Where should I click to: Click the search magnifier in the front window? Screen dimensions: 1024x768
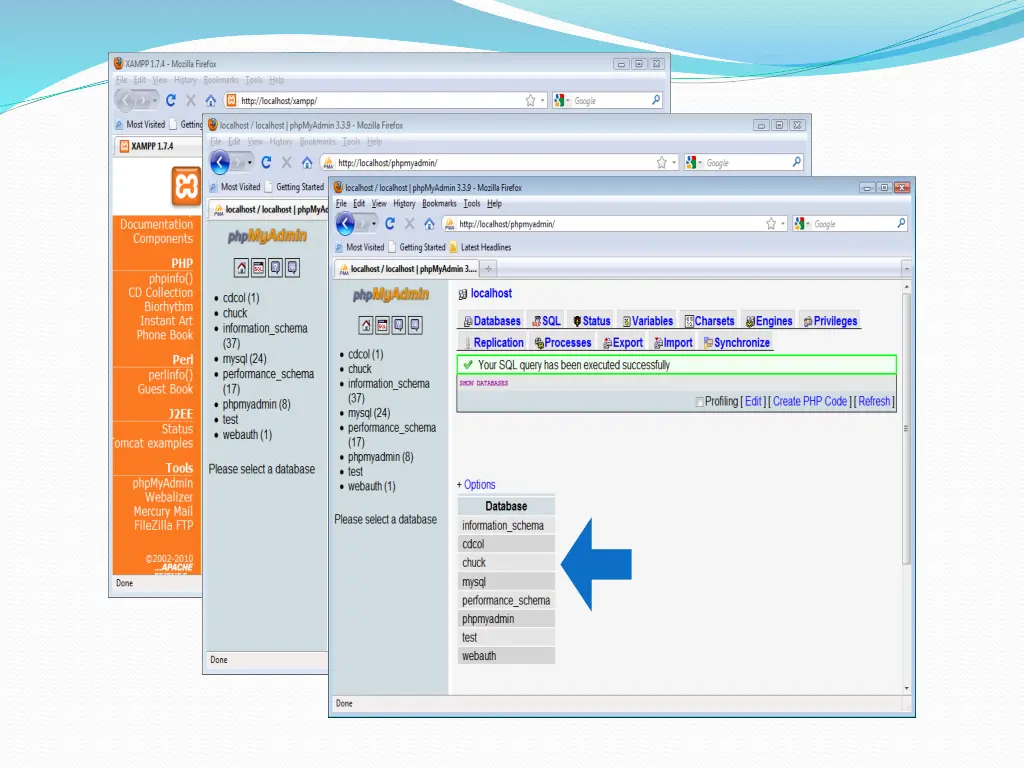pyautogui.click(x=901, y=223)
